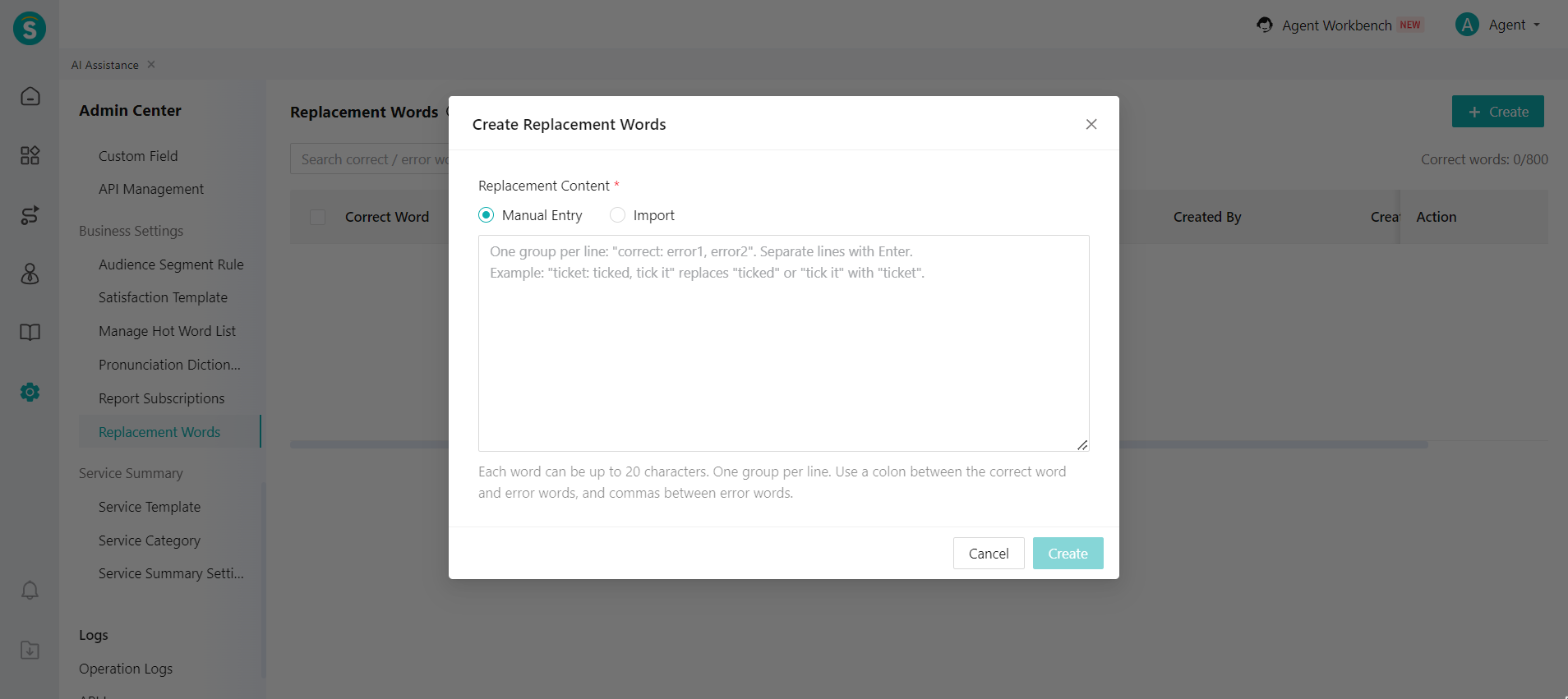Screen dimensions: 1568x699
Task: Click the Logs section heading
Action: pyautogui.click(x=93, y=635)
